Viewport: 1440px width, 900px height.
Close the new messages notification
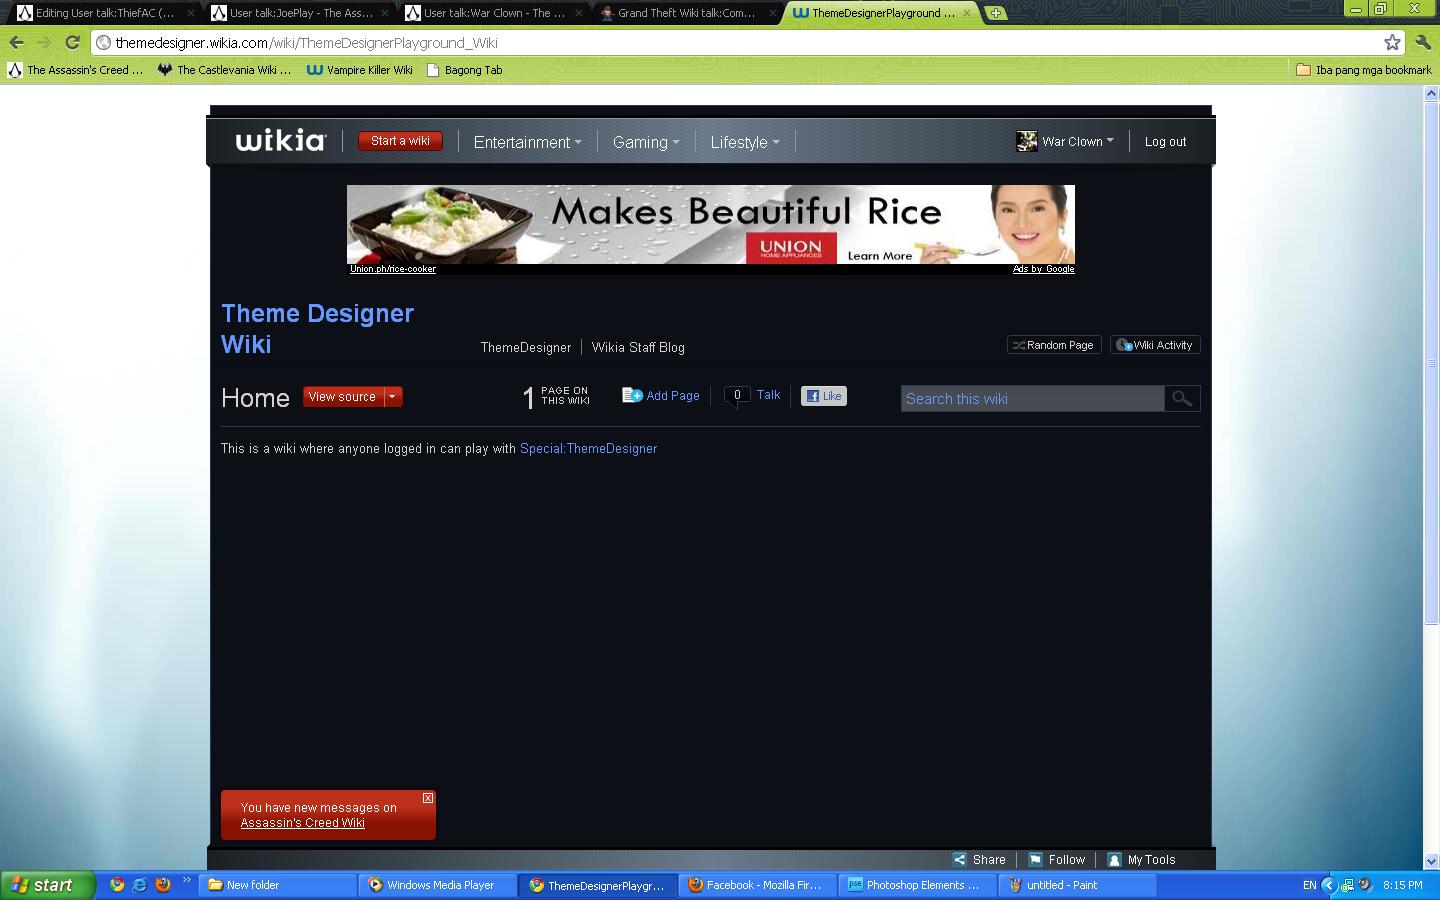[x=428, y=798]
